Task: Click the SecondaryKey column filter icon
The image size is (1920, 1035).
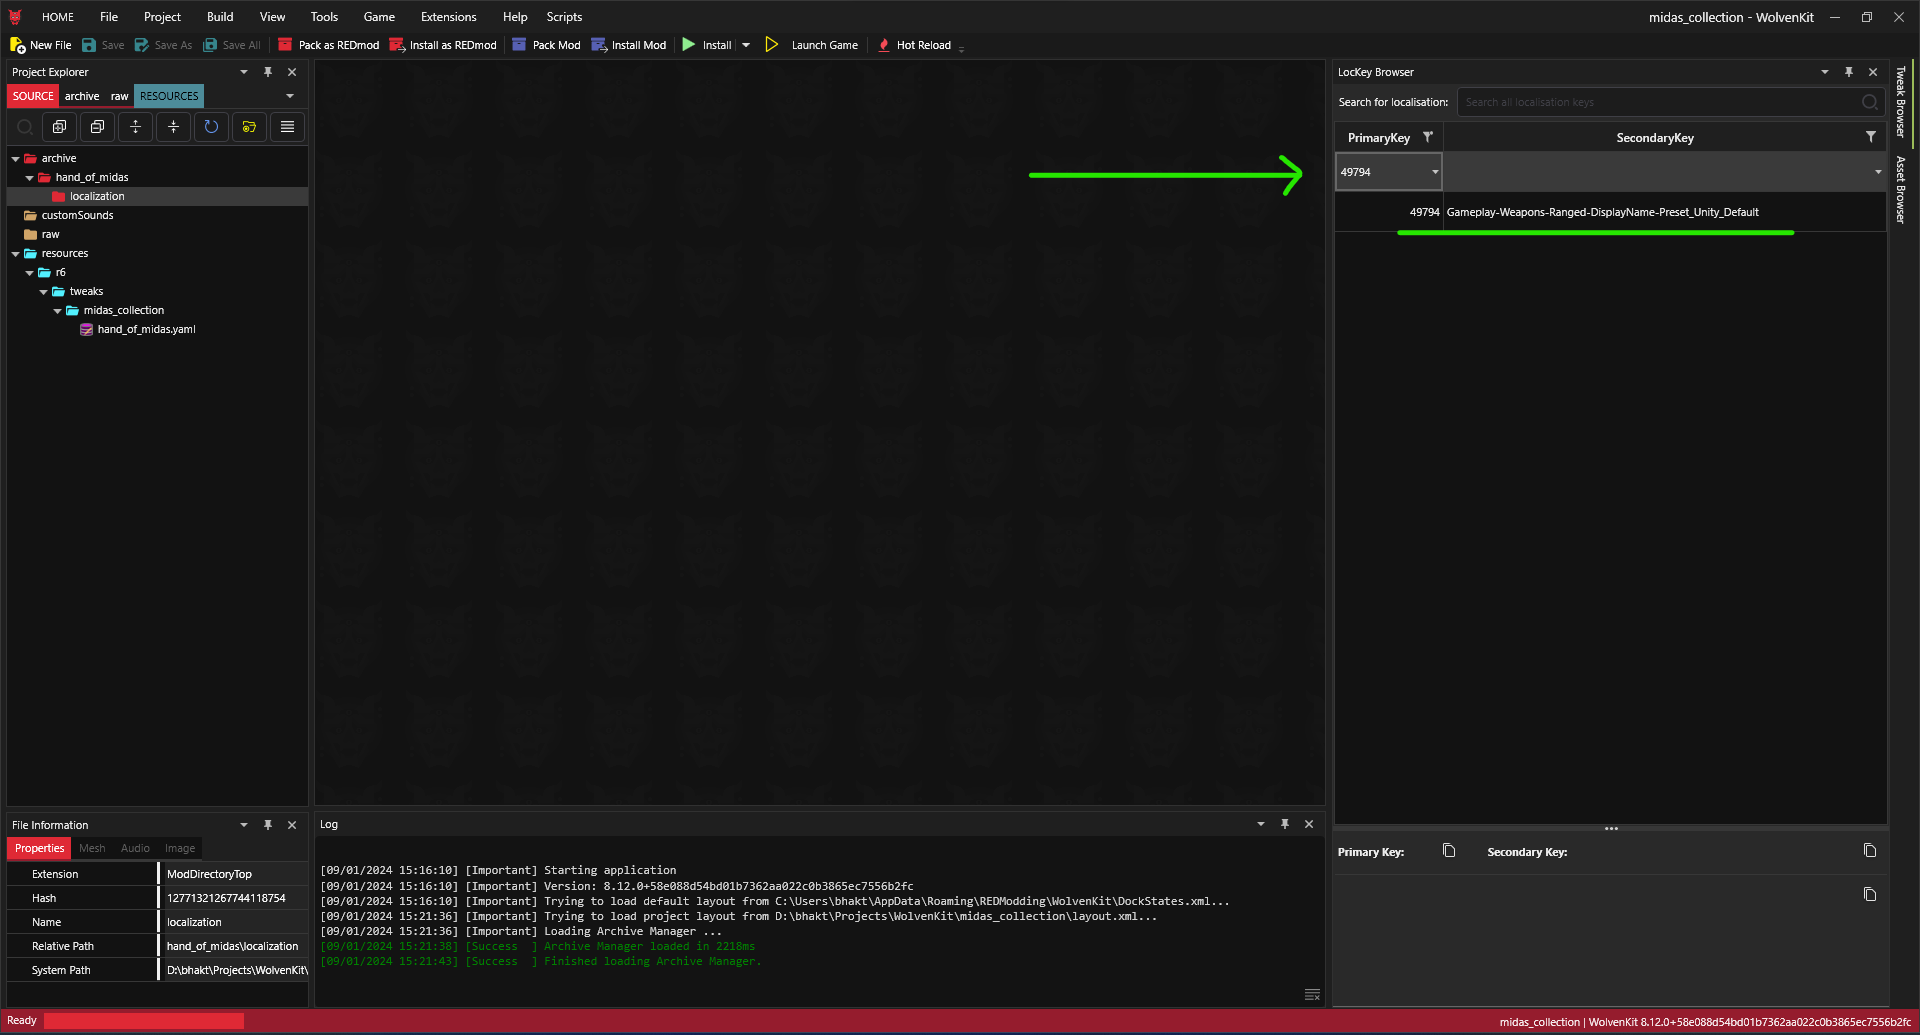Action: pos(1870,137)
